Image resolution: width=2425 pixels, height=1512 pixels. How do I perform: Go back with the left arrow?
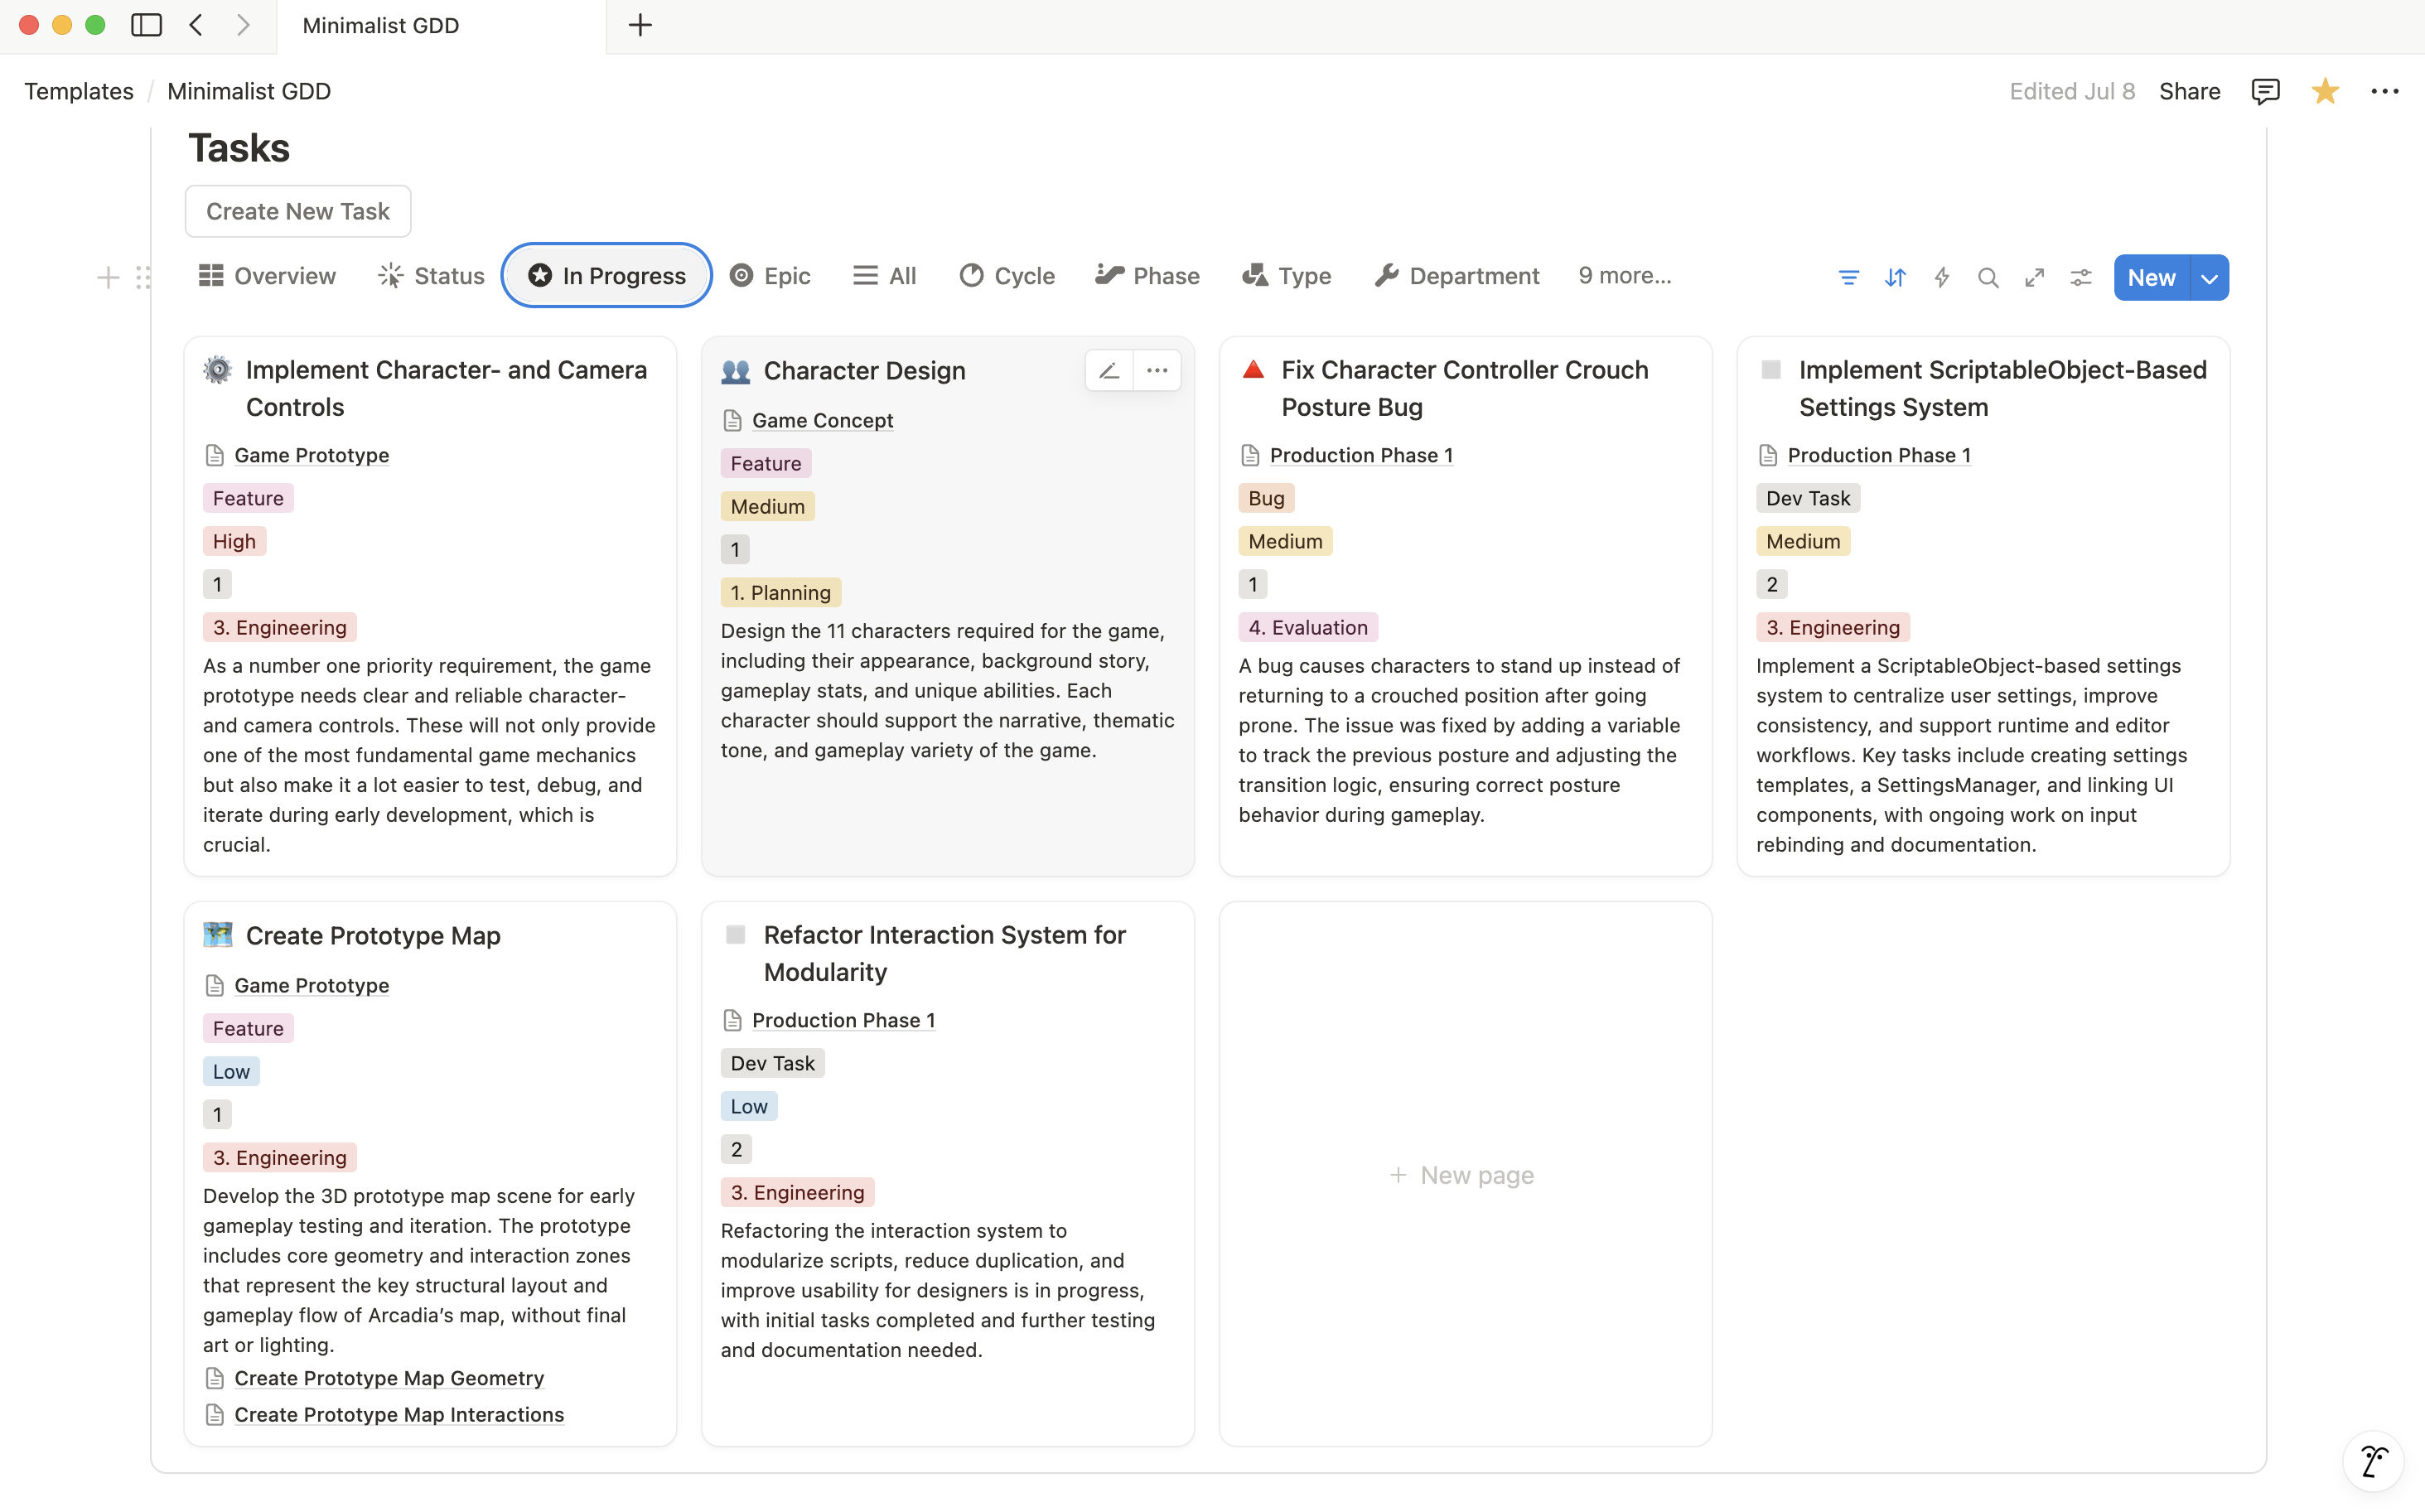pos(196,25)
